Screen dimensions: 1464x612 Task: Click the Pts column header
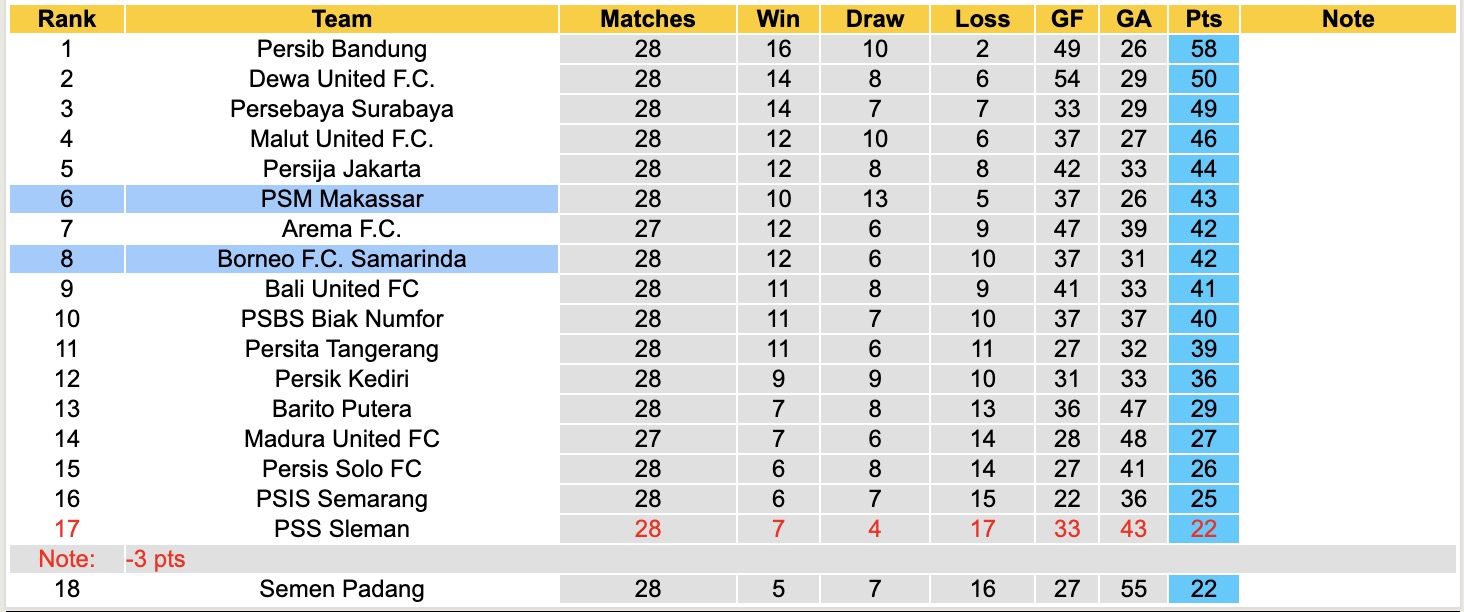(x=1203, y=19)
